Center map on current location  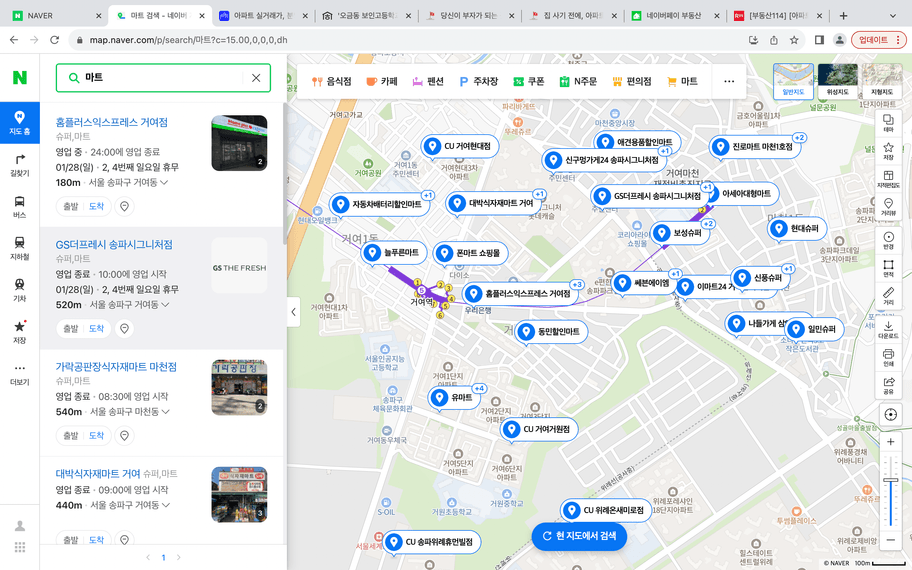(x=890, y=414)
